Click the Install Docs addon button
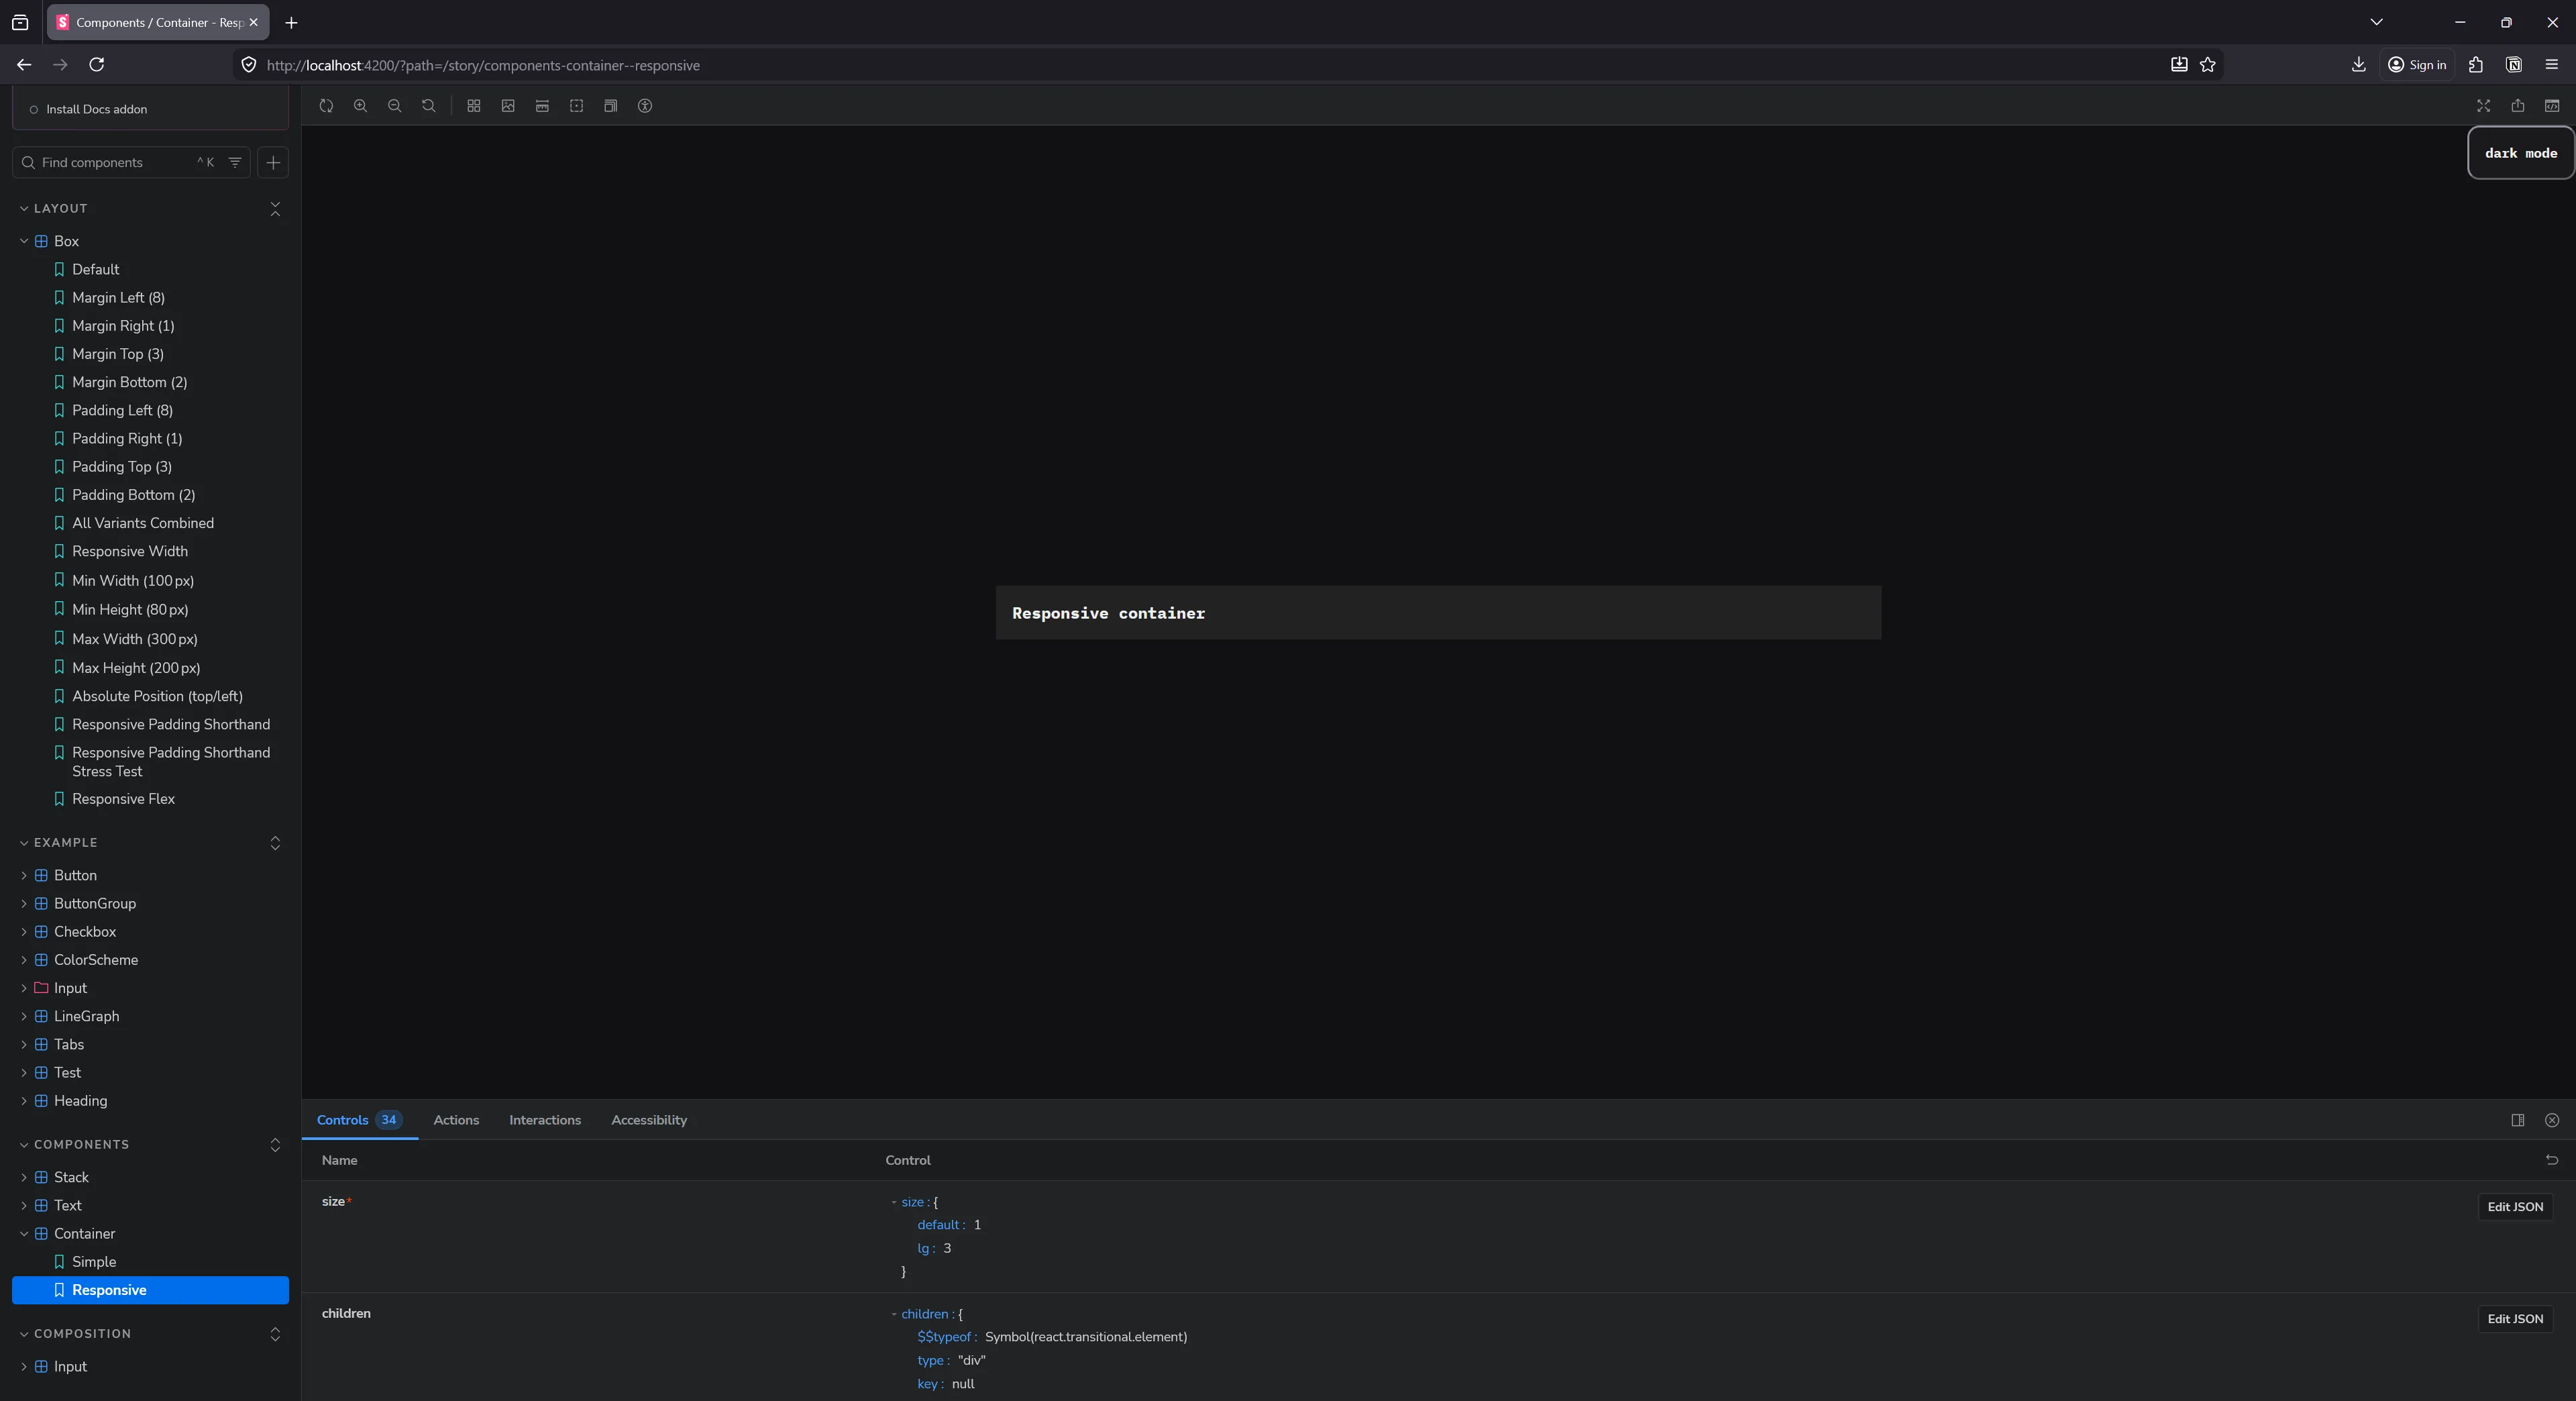The height and width of the screenshot is (1401, 2576). coord(96,108)
